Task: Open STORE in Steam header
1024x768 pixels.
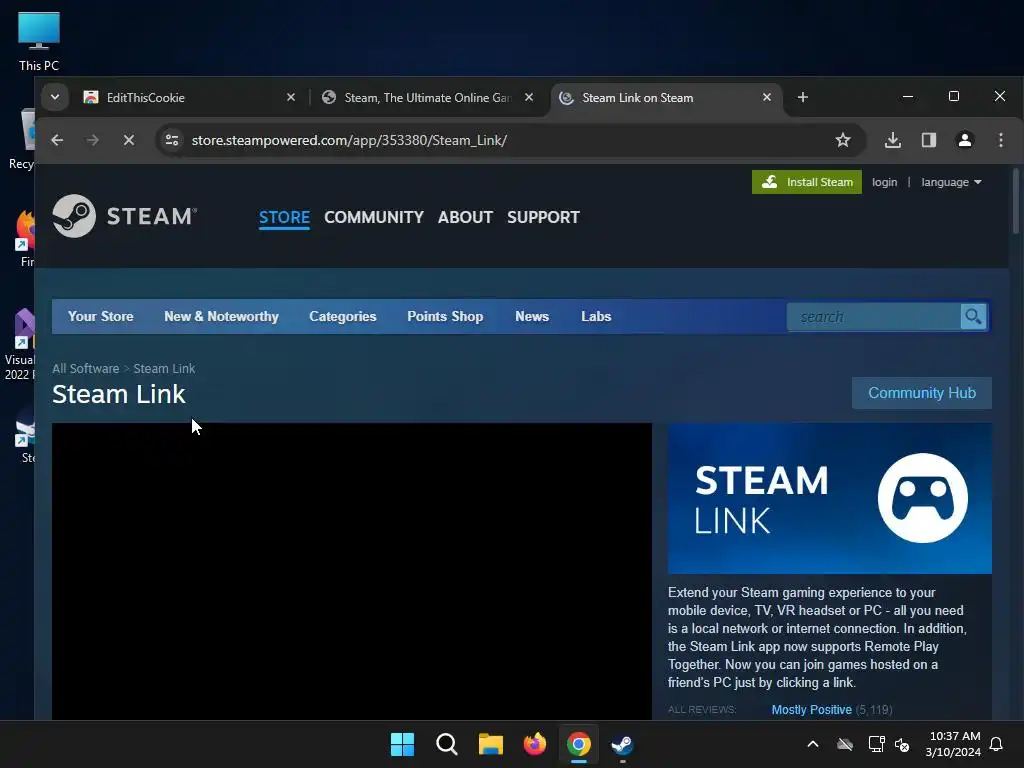Action: click(x=284, y=217)
